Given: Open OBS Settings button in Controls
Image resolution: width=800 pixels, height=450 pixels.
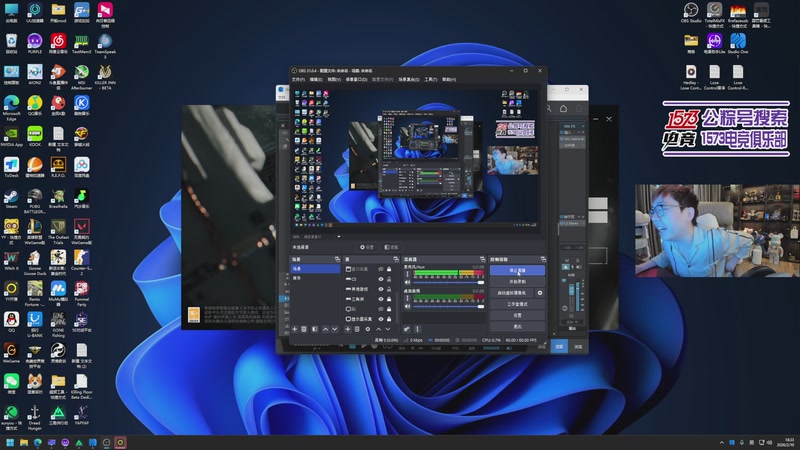Looking at the screenshot, I should pyautogui.click(x=517, y=315).
